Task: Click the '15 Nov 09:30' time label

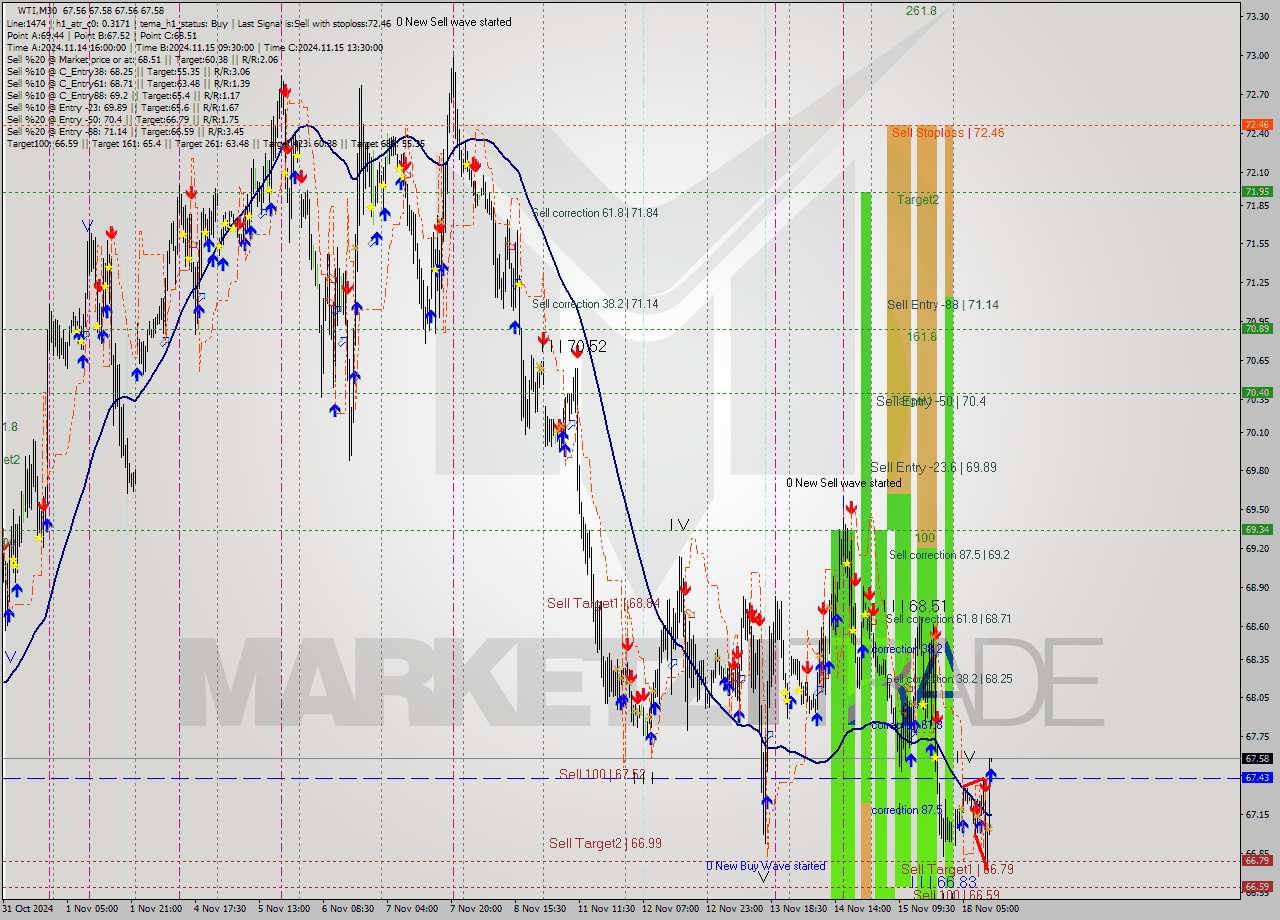Action: pyautogui.click(x=927, y=909)
